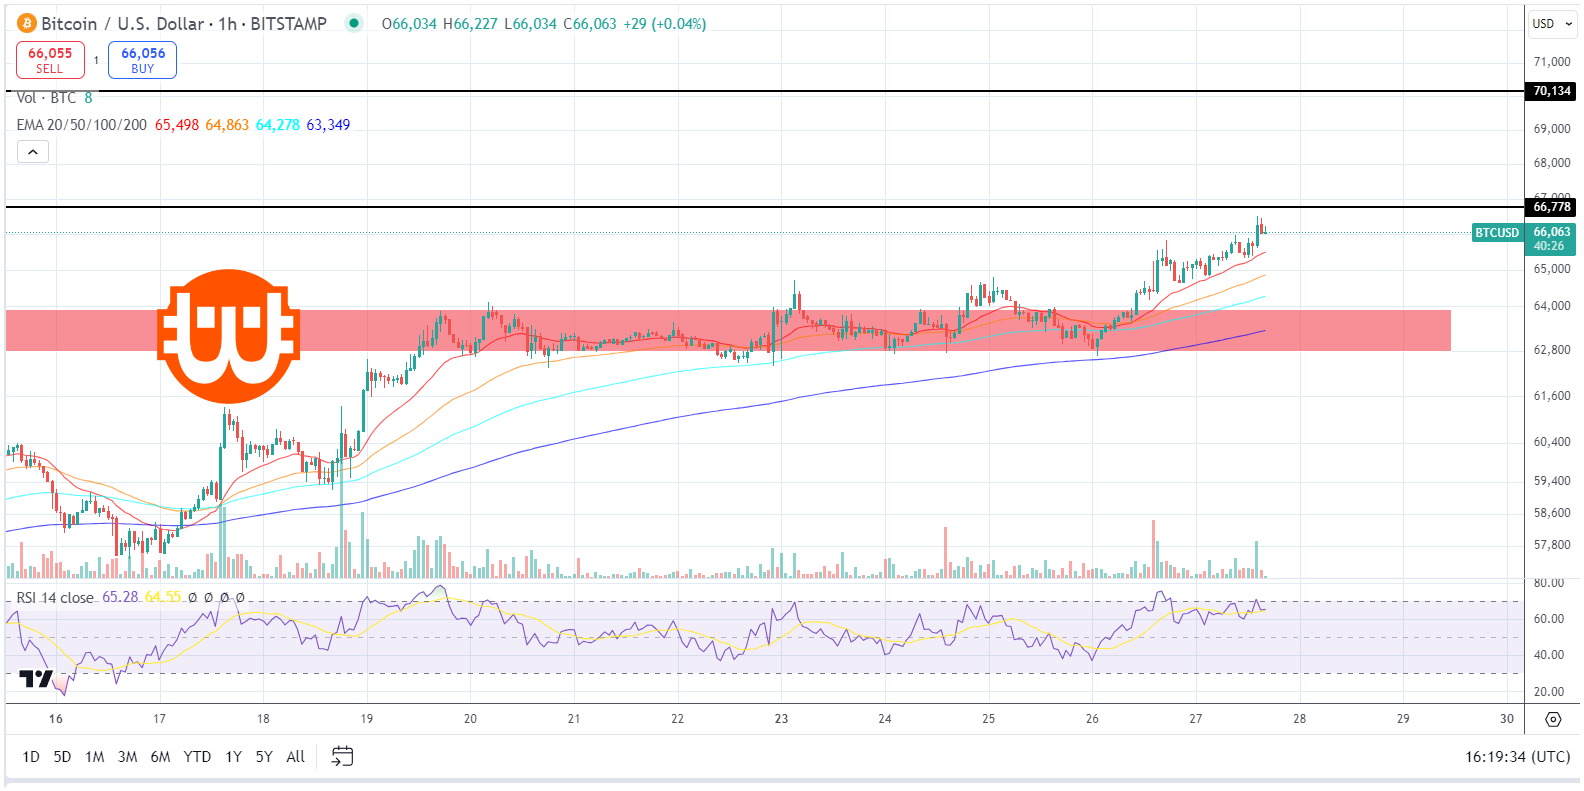
Task: Switch date range to 1D
Action: (x=31, y=756)
